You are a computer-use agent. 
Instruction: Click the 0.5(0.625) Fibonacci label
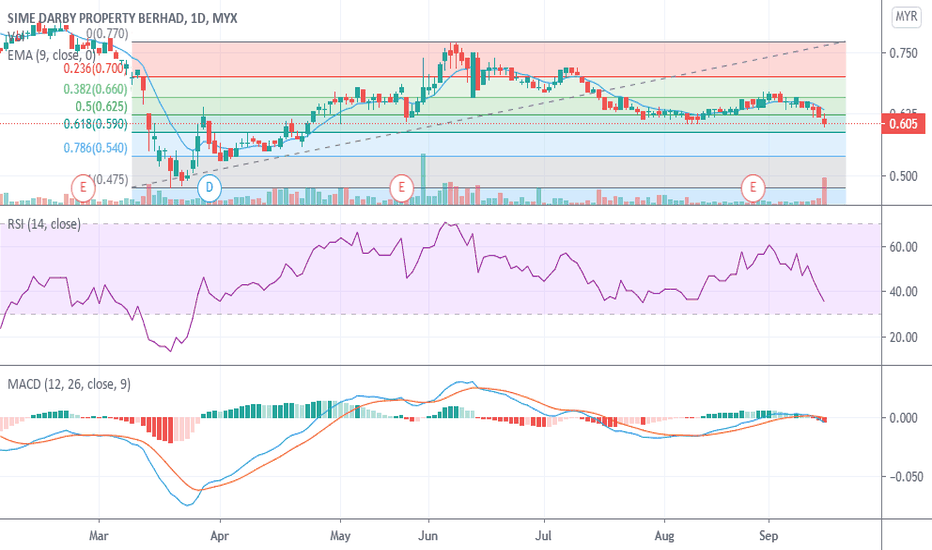point(101,106)
